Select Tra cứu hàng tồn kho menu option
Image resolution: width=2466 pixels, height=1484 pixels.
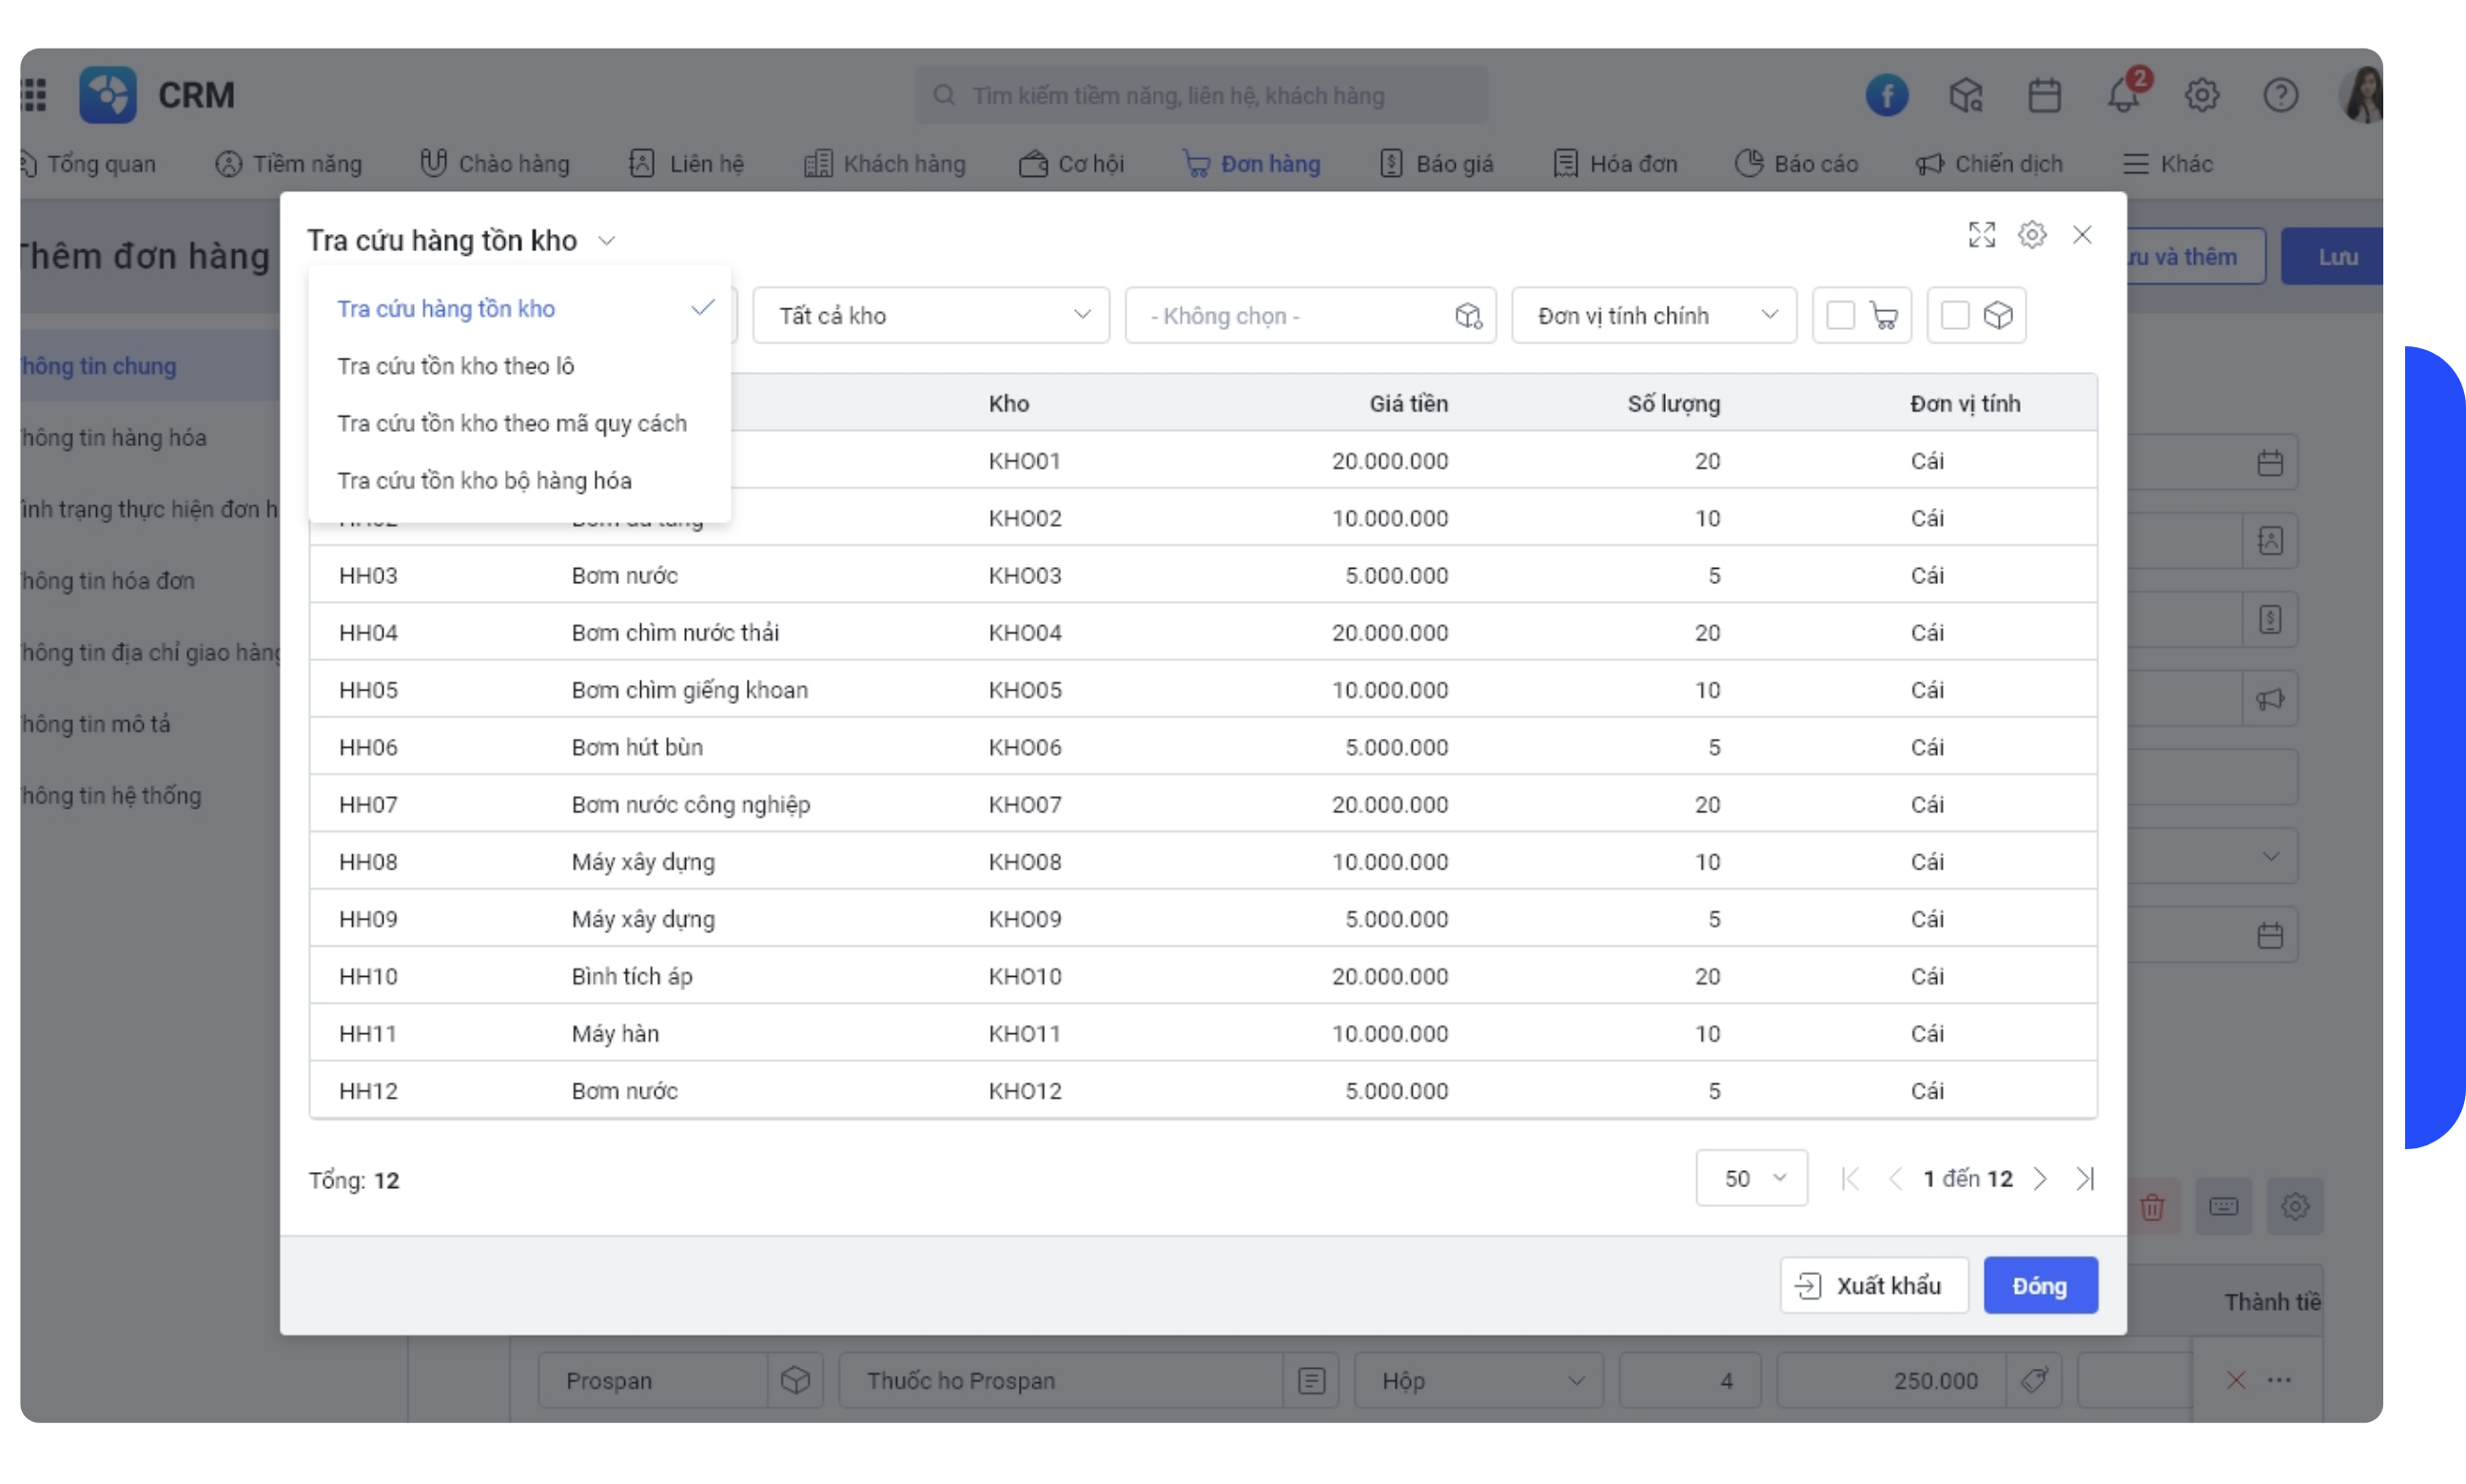tap(520, 309)
